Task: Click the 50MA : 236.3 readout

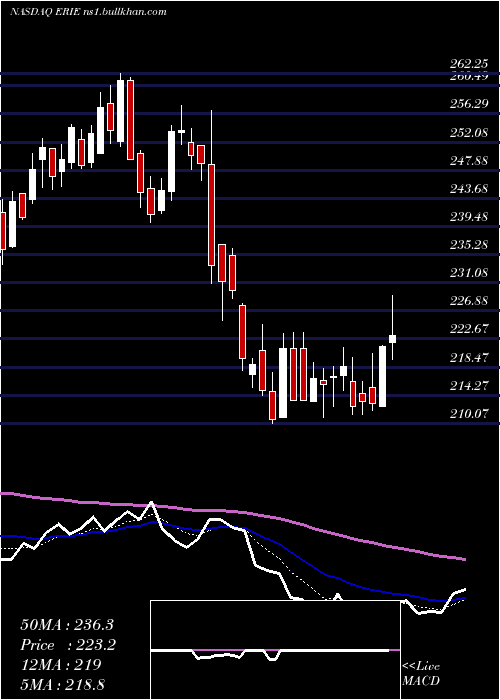Action: (67, 625)
